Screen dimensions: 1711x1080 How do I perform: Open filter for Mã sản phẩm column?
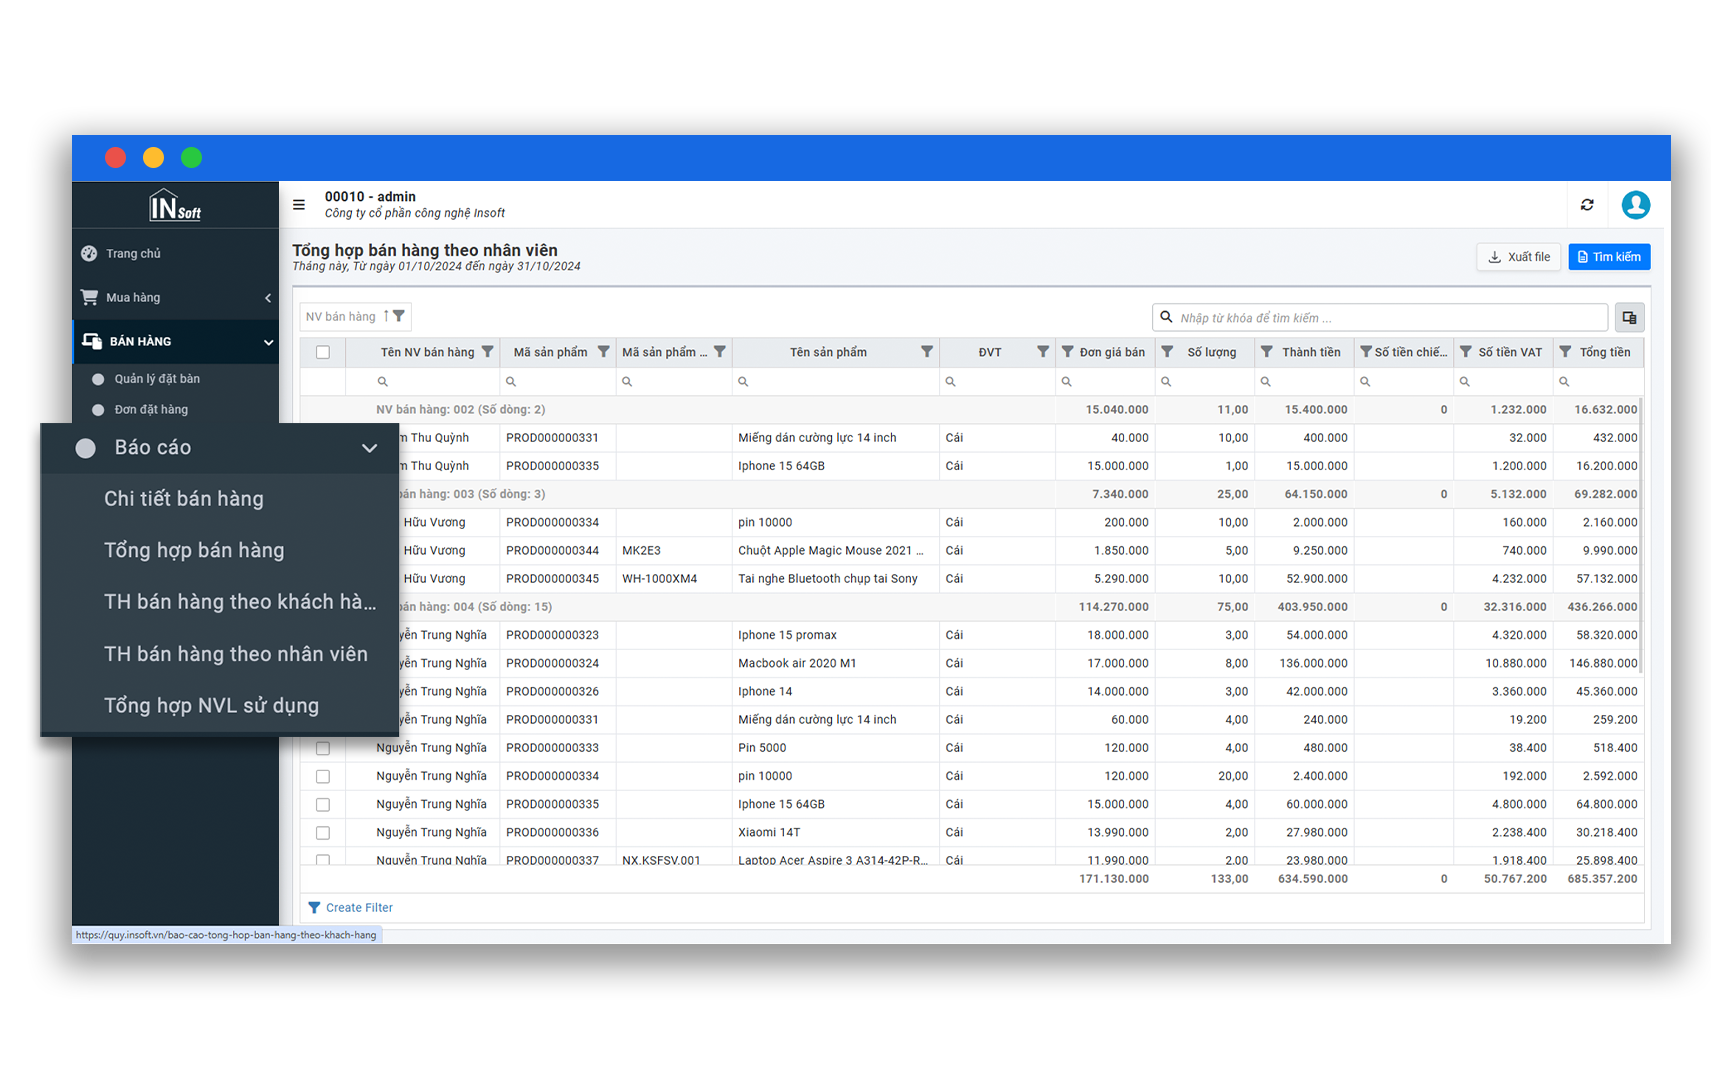(x=604, y=352)
